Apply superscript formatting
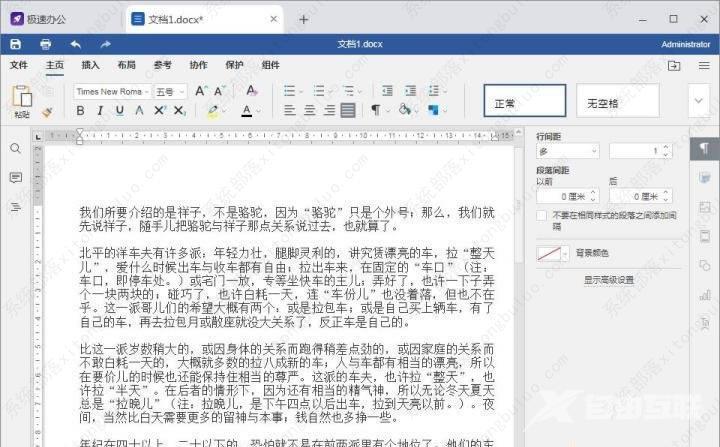This screenshot has width=720, height=447. (x=160, y=110)
